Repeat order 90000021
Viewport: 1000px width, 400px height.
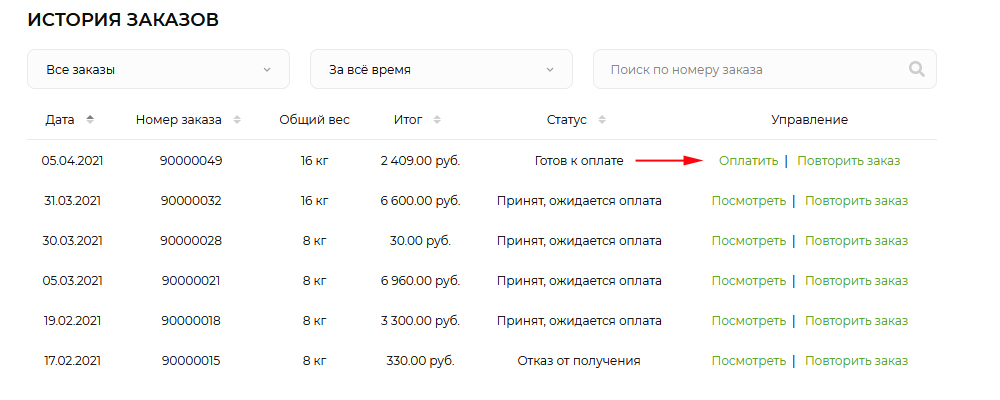tap(856, 280)
